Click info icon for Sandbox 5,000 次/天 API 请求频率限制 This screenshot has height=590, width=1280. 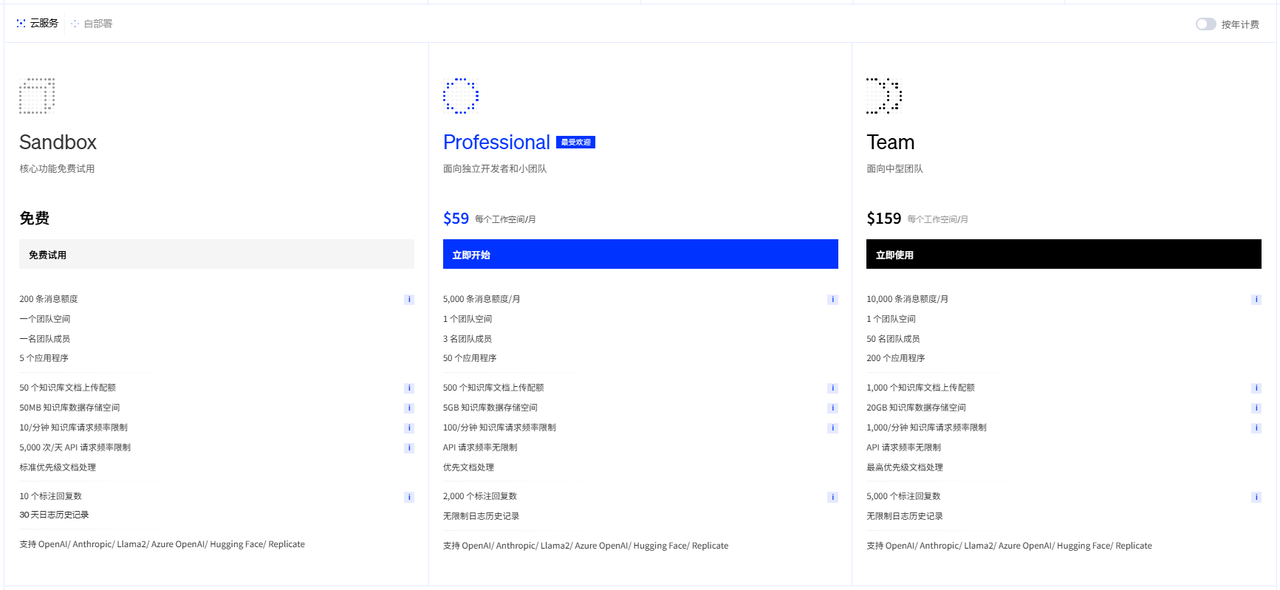409,448
